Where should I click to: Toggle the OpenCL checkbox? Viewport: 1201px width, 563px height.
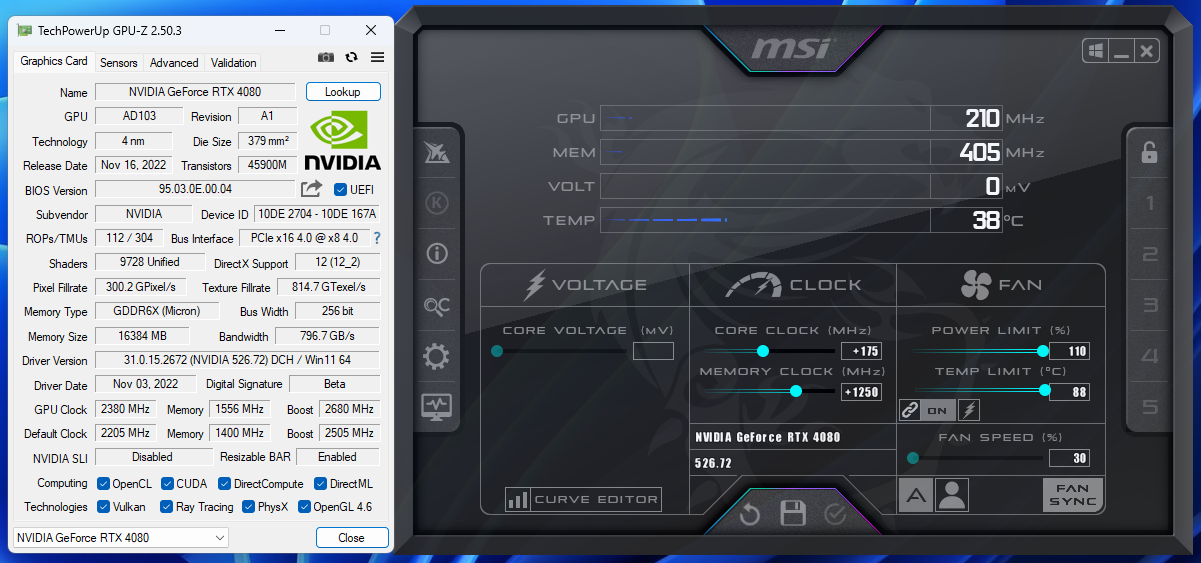coord(102,483)
